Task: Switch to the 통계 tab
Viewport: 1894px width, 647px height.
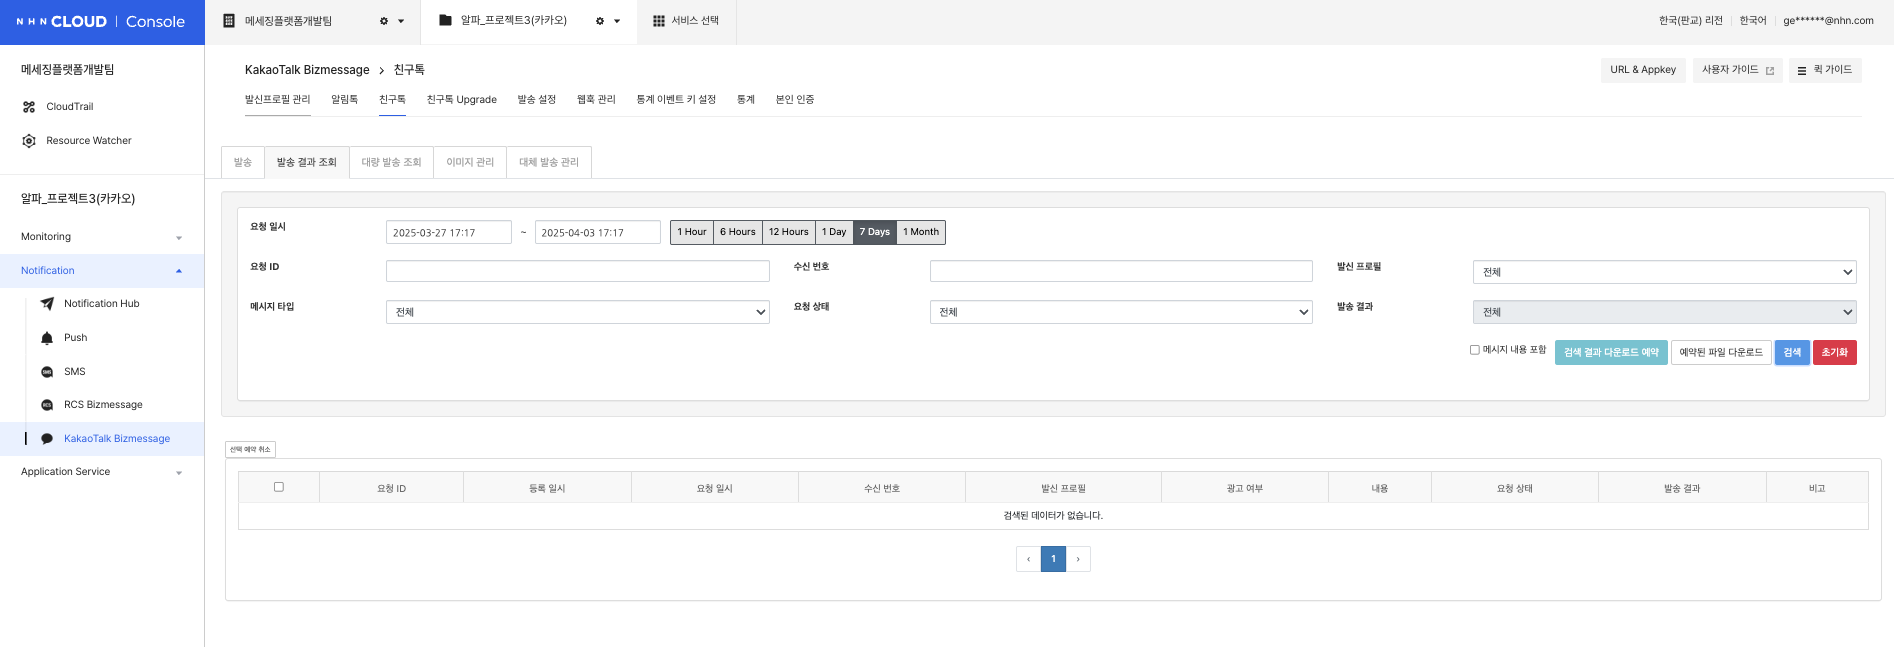Action: coord(746,100)
